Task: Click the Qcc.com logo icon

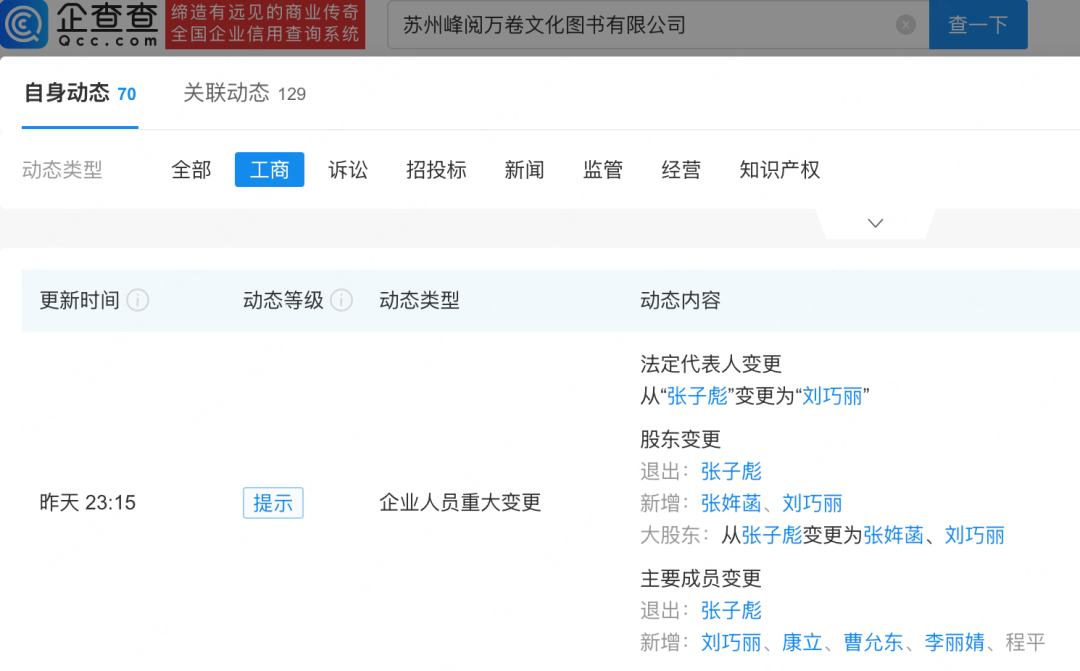Action: click(x=23, y=24)
